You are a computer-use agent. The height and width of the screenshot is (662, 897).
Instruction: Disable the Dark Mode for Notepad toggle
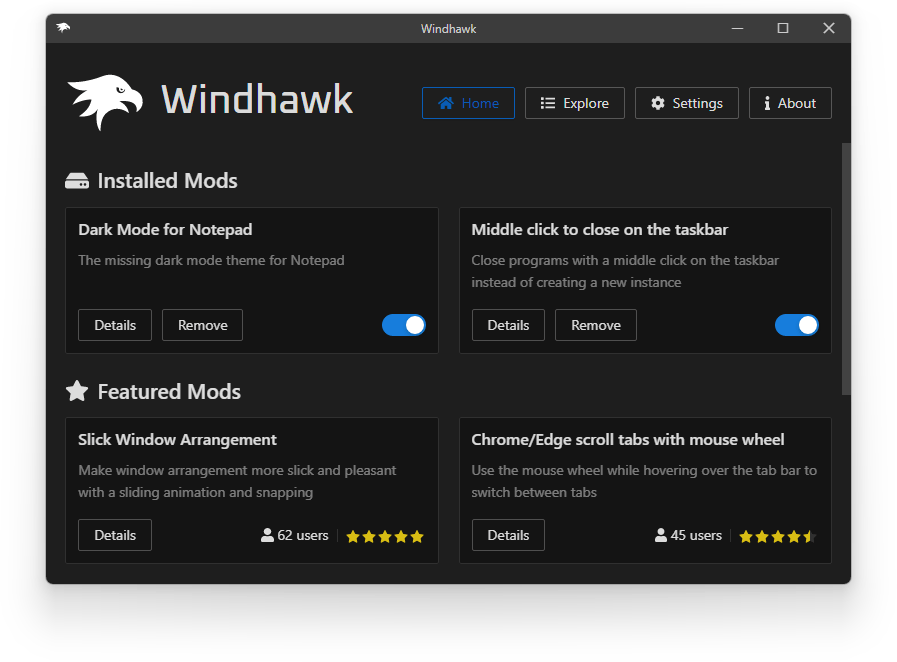click(404, 325)
